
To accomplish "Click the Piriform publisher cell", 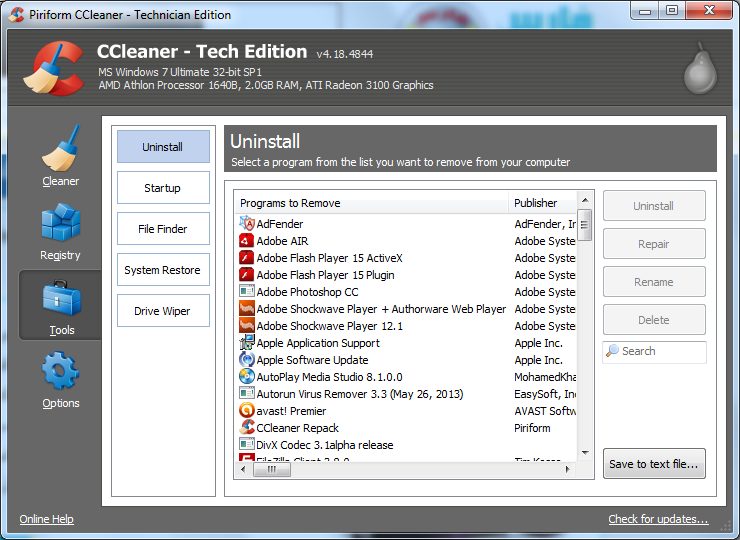I will 532,428.
